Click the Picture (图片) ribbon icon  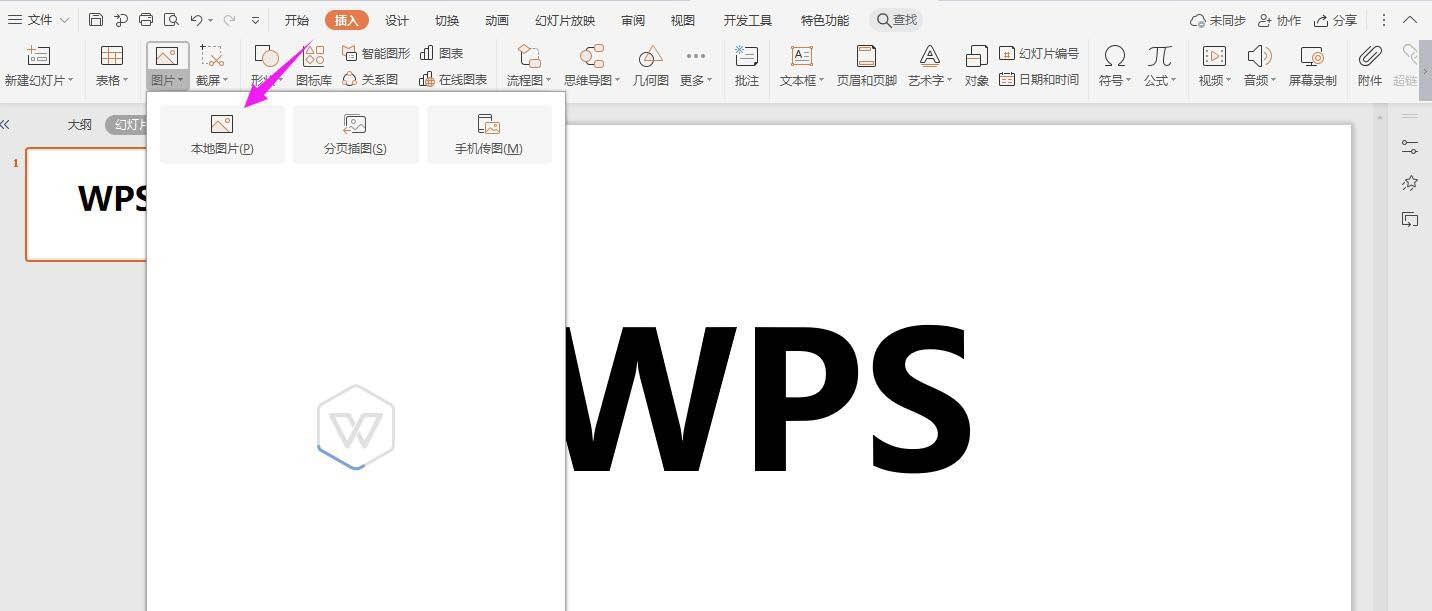167,56
